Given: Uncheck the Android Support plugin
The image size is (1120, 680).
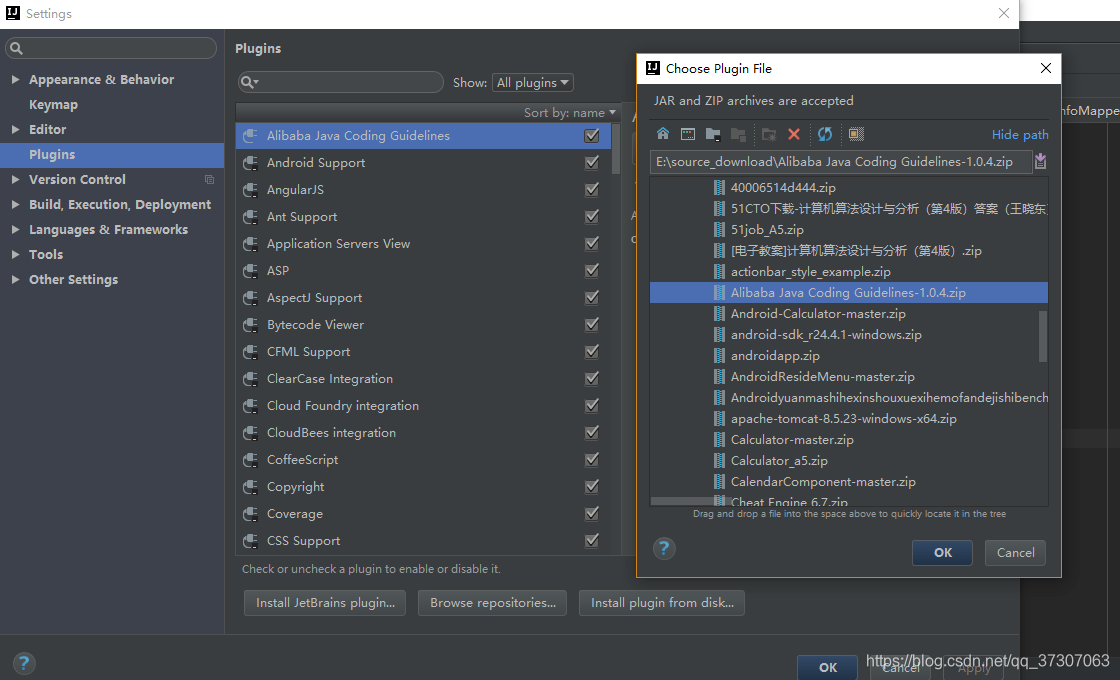Looking at the screenshot, I should [591, 163].
